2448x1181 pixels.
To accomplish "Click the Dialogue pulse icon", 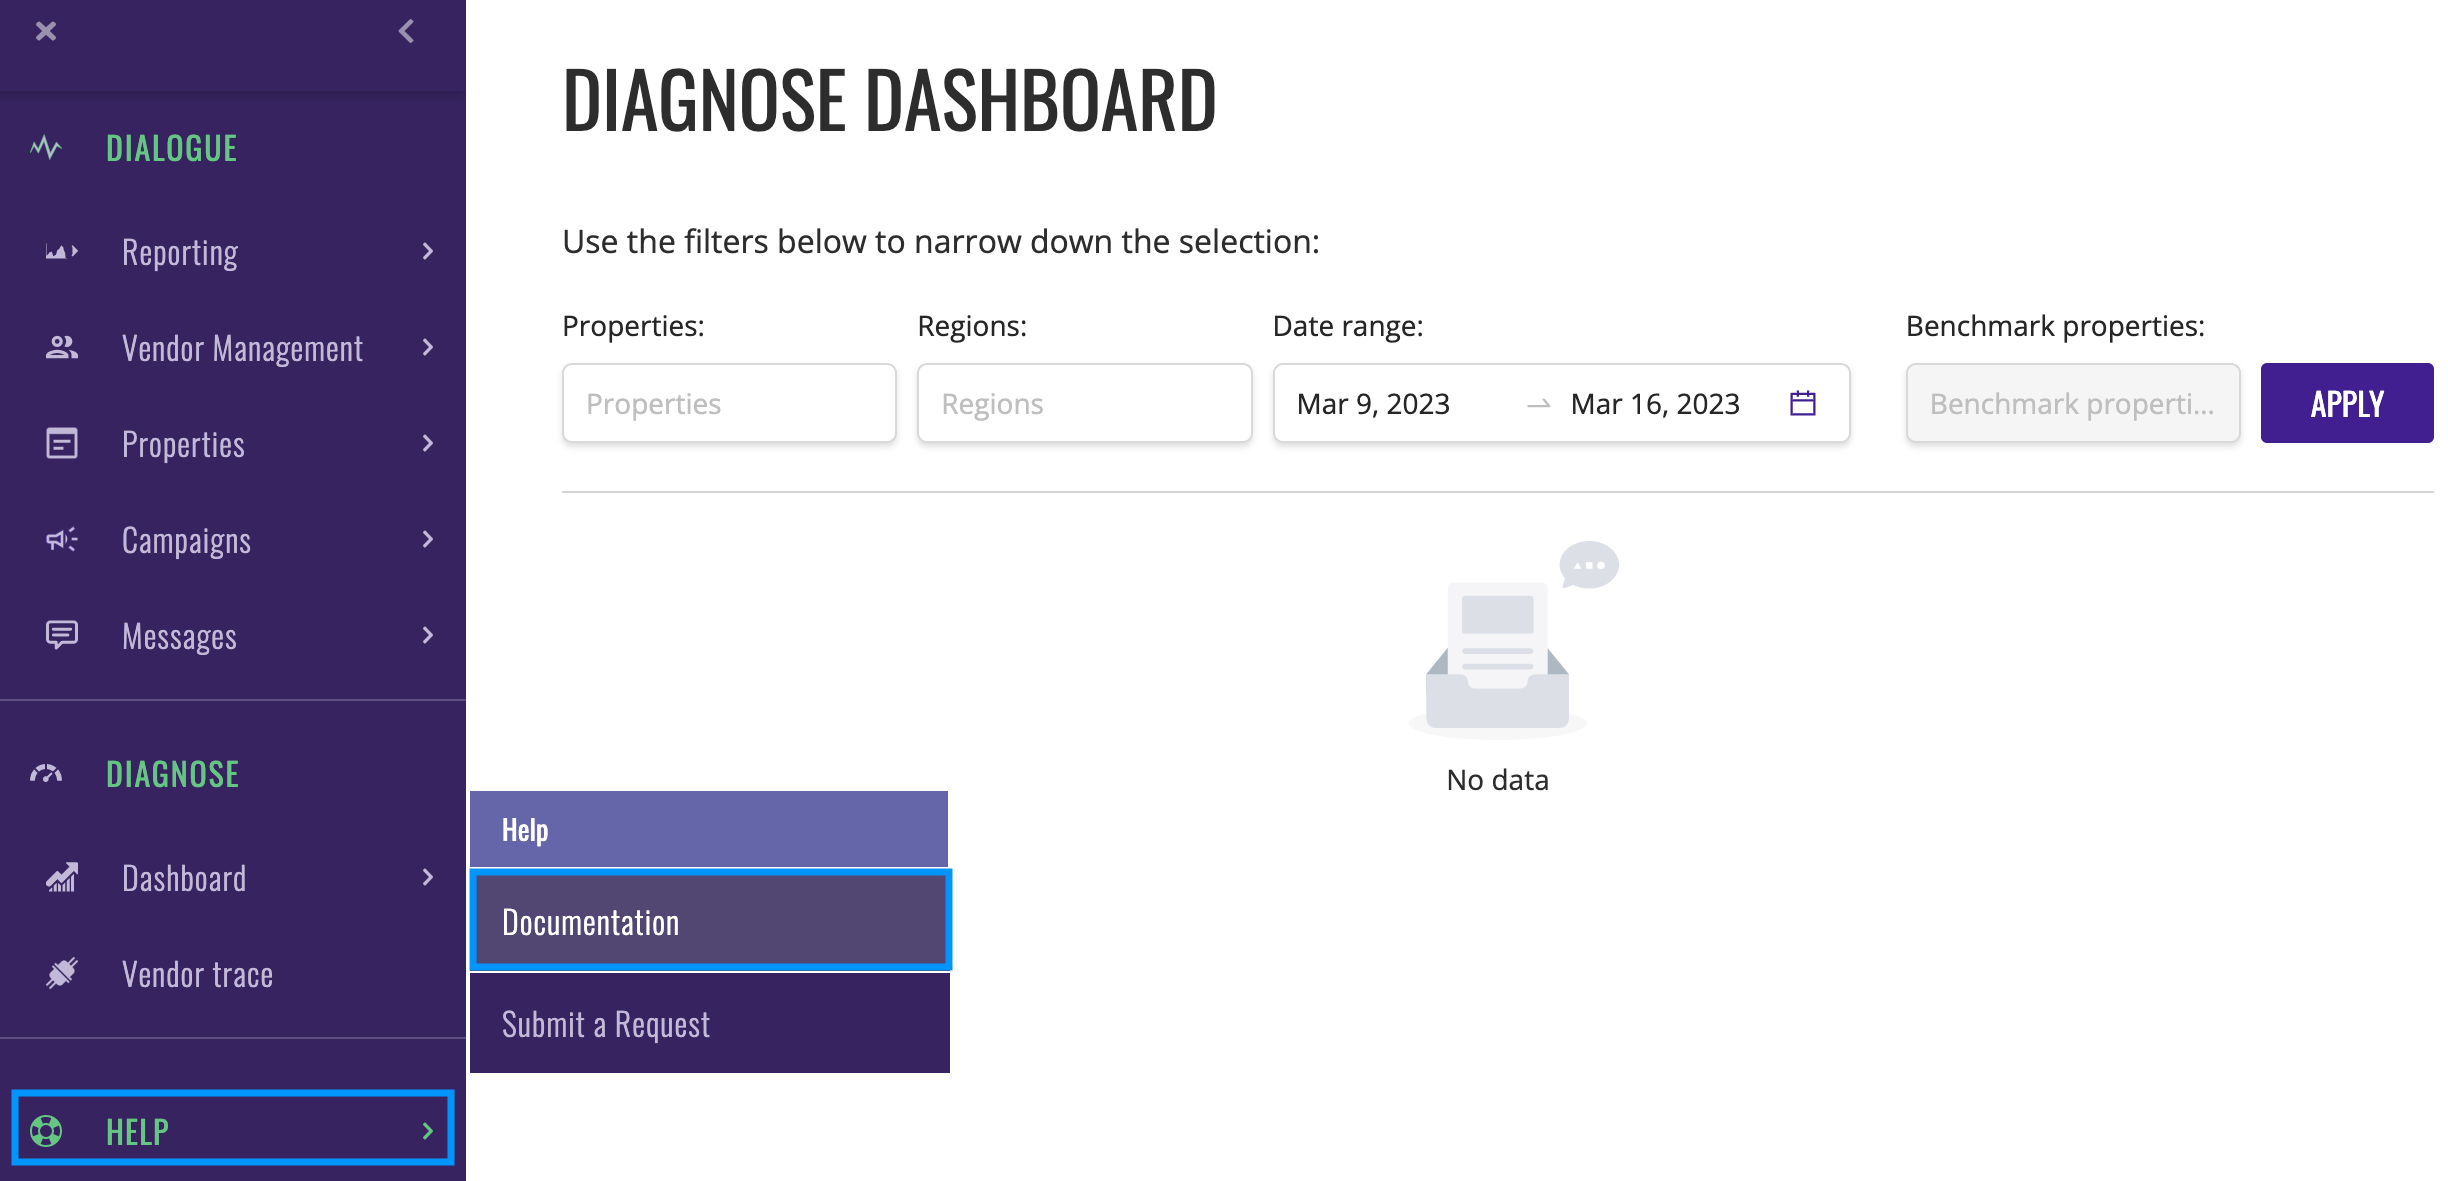I will tap(46, 149).
